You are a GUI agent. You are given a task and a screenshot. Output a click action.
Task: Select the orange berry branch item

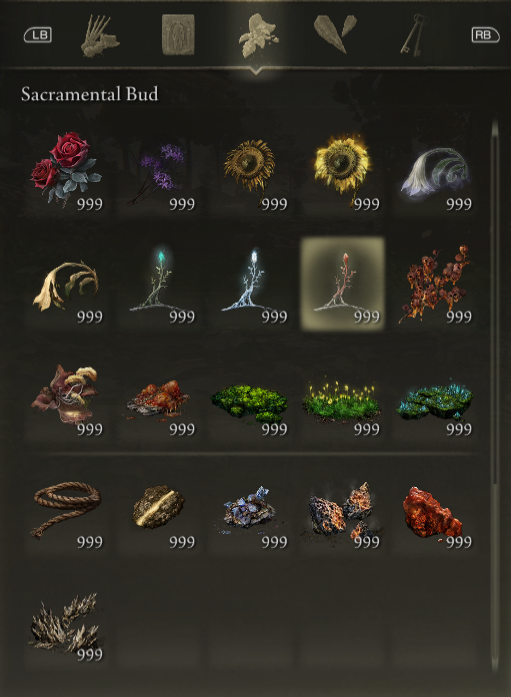435,284
